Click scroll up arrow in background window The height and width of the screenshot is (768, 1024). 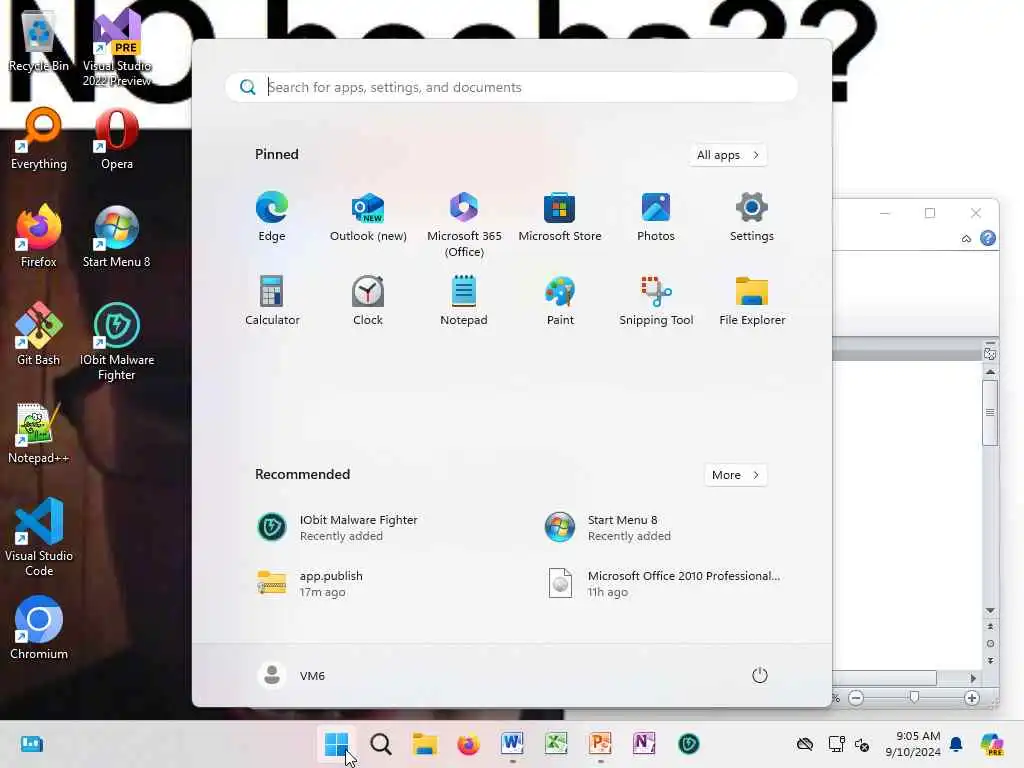(990, 371)
